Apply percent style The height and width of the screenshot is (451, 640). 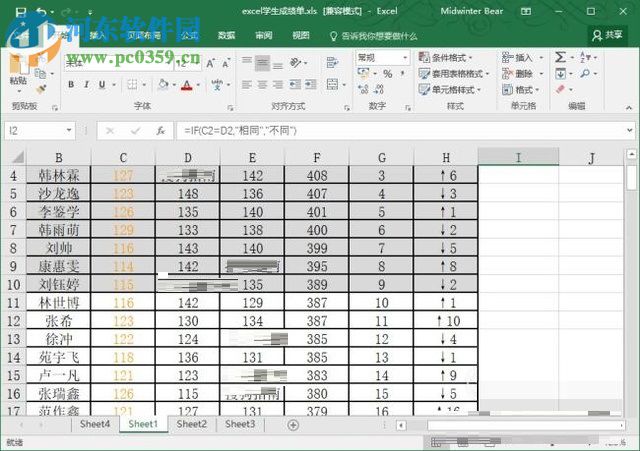tap(387, 74)
